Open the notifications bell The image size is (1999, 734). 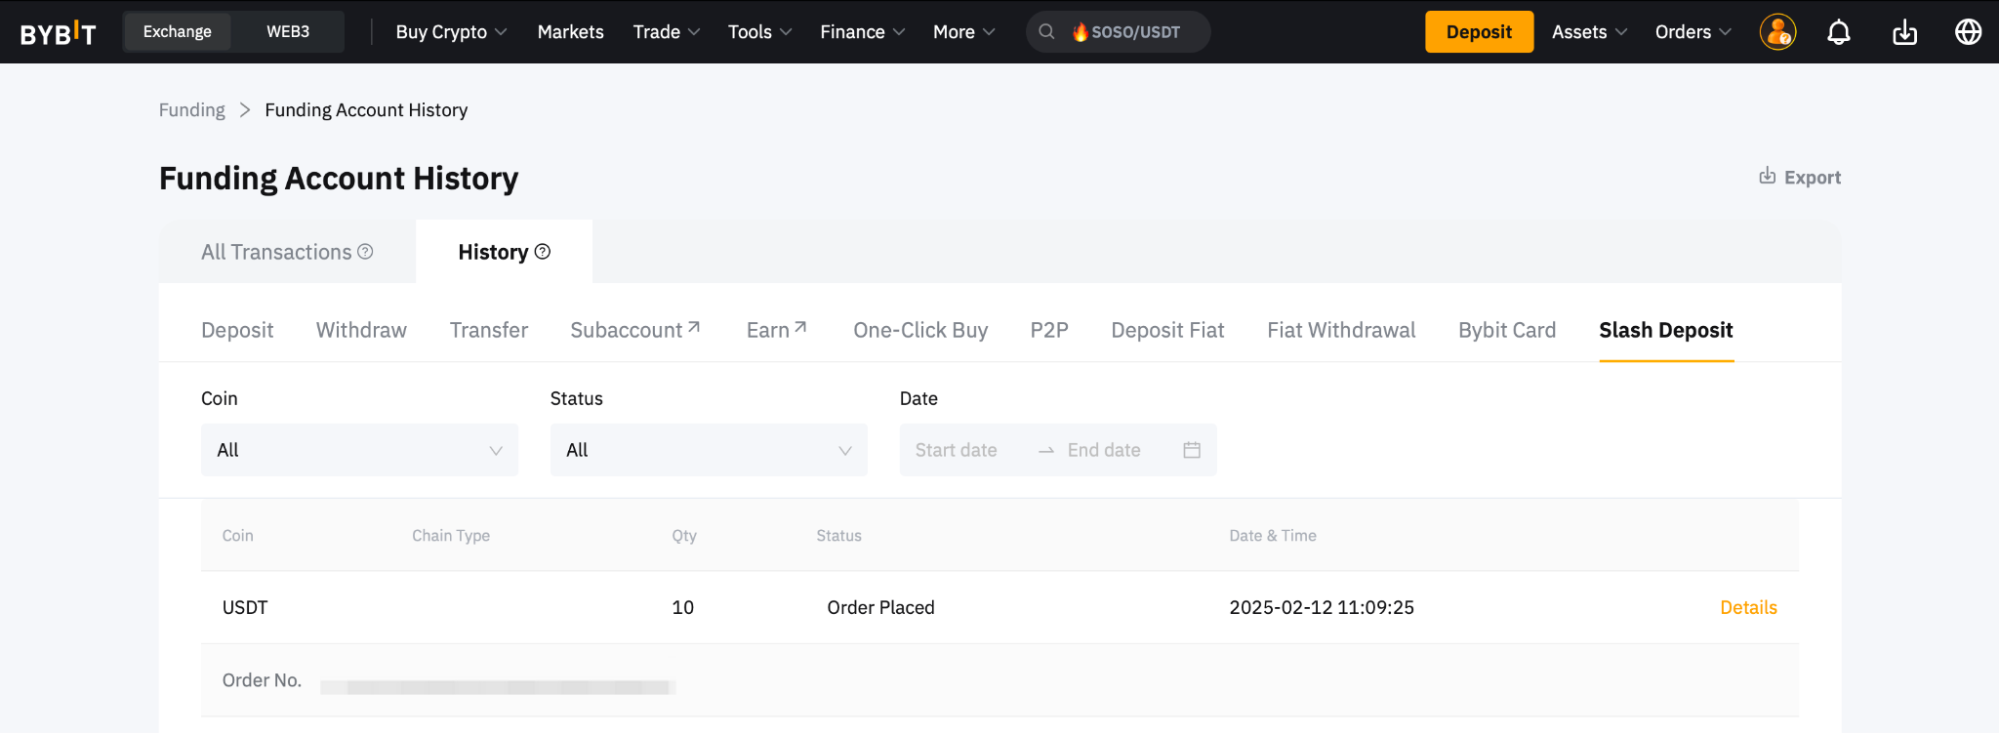[1838, 32]
